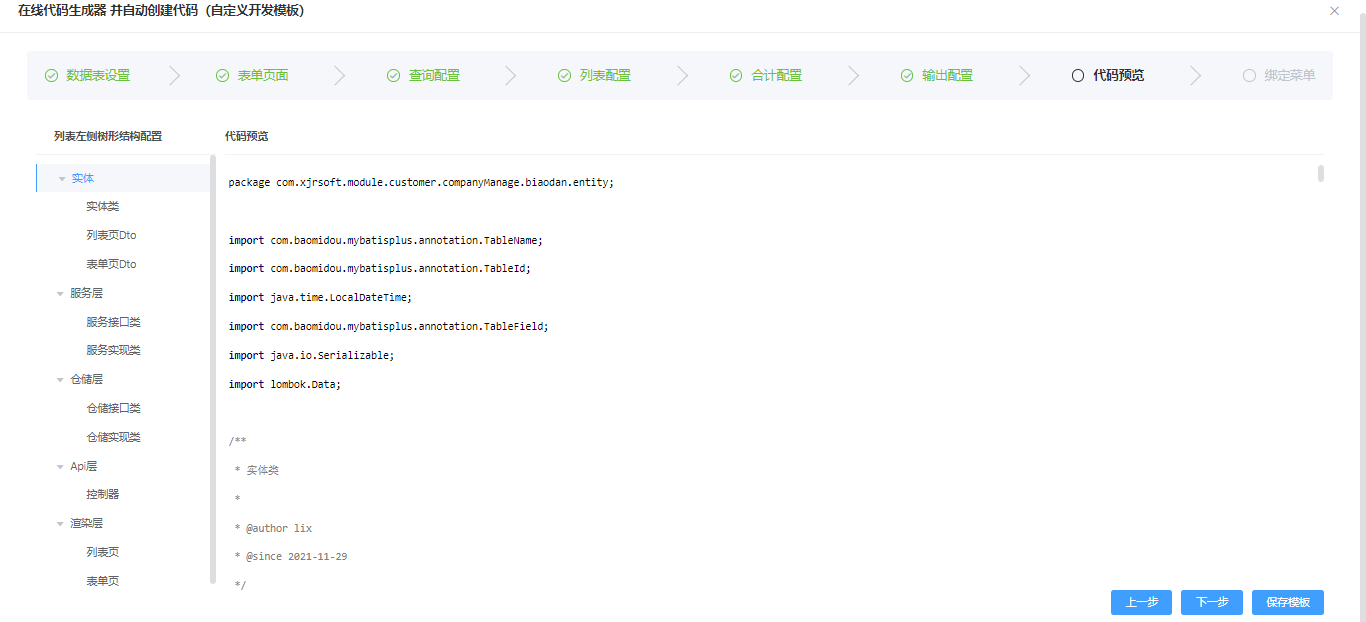Screen dimensions: 1366x622
Task: Click the 合计配置 step checkmark icon
Action: 736,76
